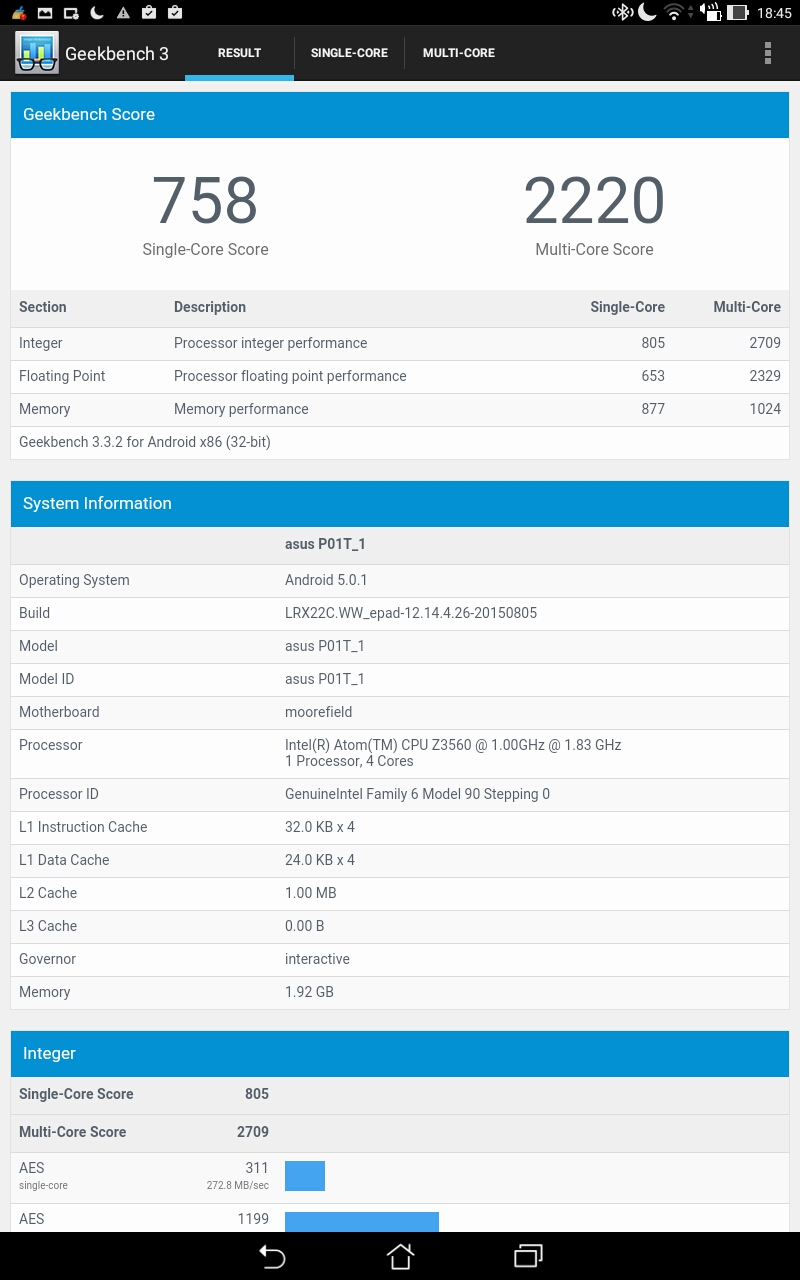Tap the 'Processor ID' row label
This screenshot has width=800, height=1280.
tap(59, 794)
